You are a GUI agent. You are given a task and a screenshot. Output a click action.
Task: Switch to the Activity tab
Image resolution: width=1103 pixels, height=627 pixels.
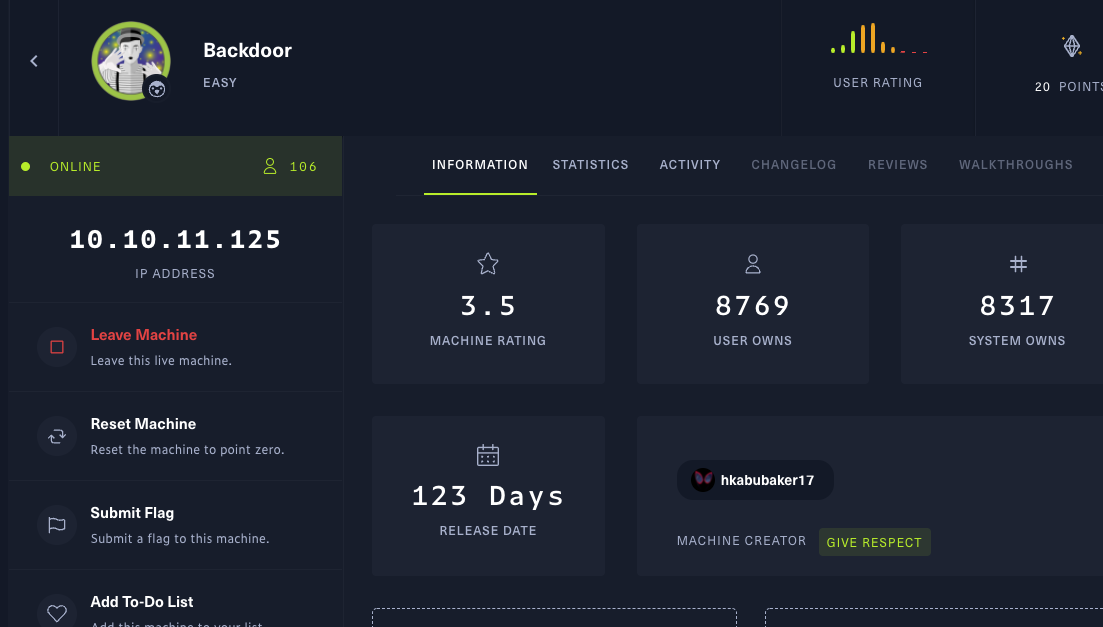(689, 165)
